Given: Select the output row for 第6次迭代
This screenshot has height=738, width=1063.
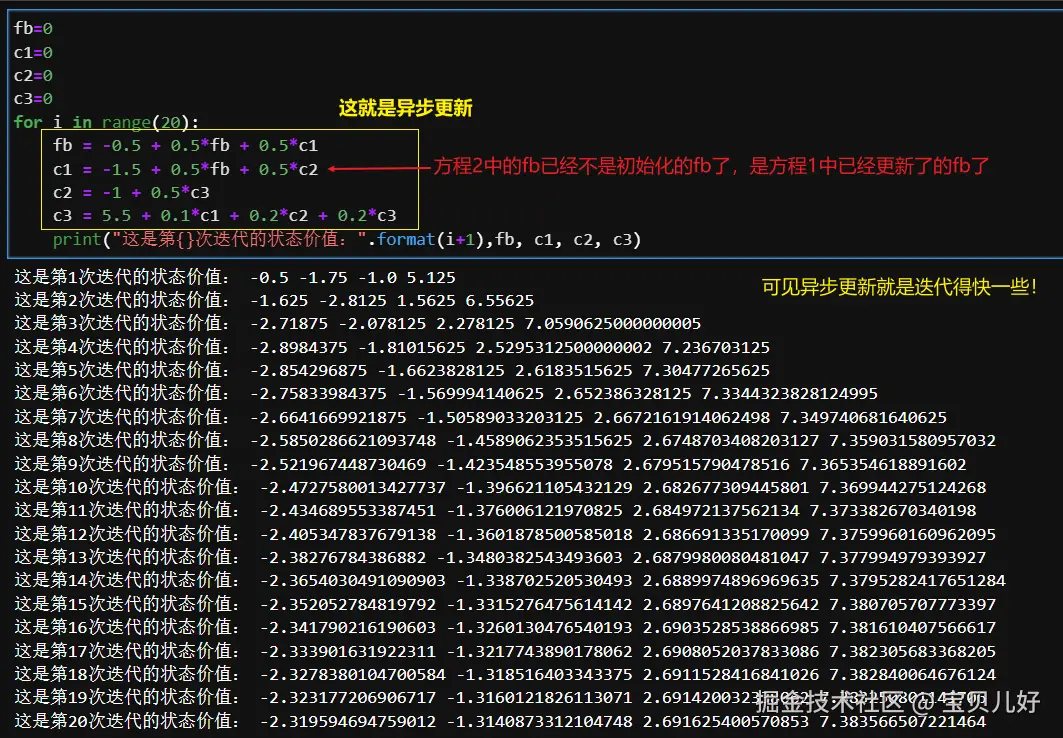Looking at the screenshot, I should click(x=445, y=393).
